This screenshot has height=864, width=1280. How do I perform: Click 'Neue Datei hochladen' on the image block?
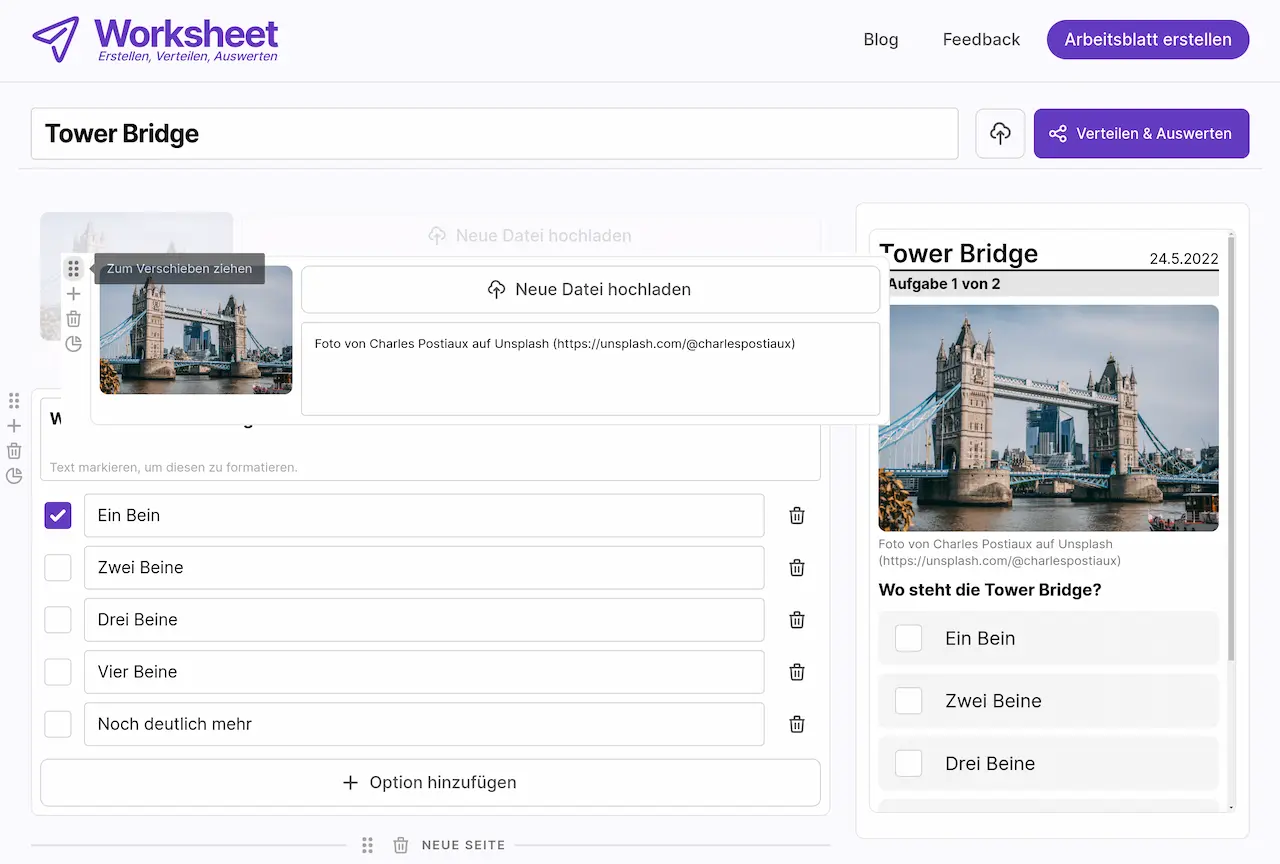(x=590, y=289)
